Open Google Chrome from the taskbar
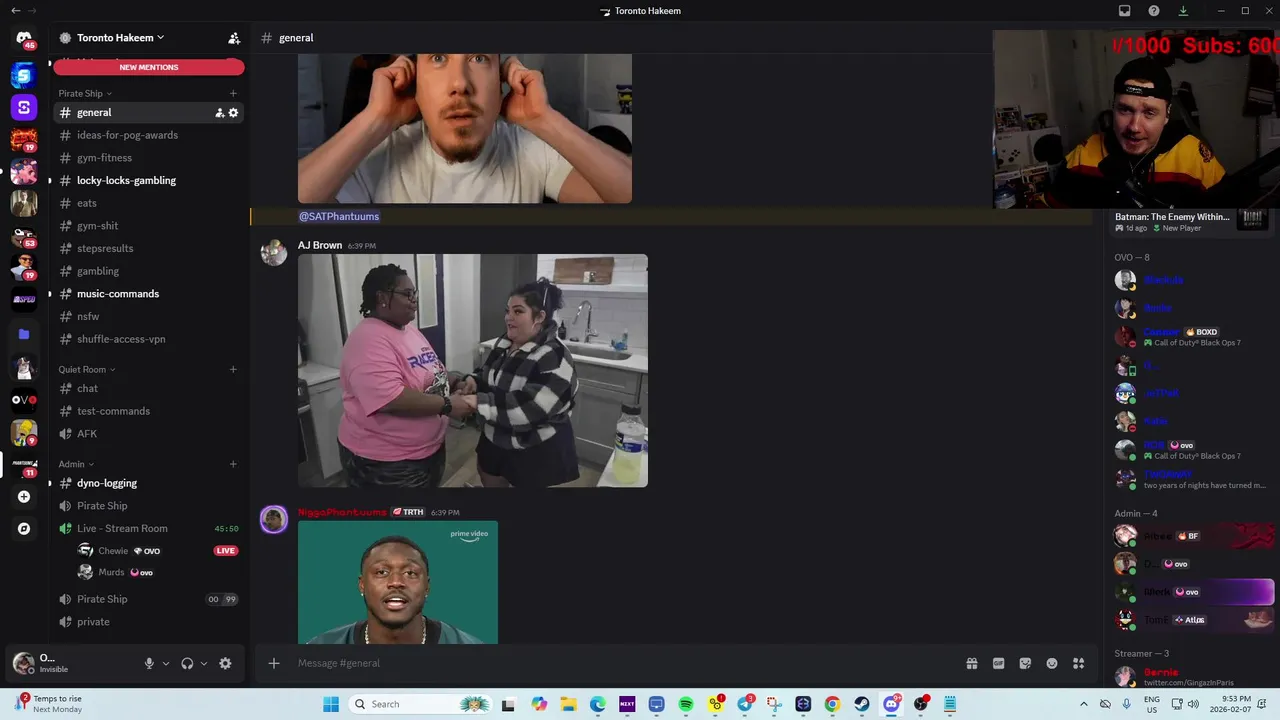1280x720 pixels. click(x=832, y=704)
